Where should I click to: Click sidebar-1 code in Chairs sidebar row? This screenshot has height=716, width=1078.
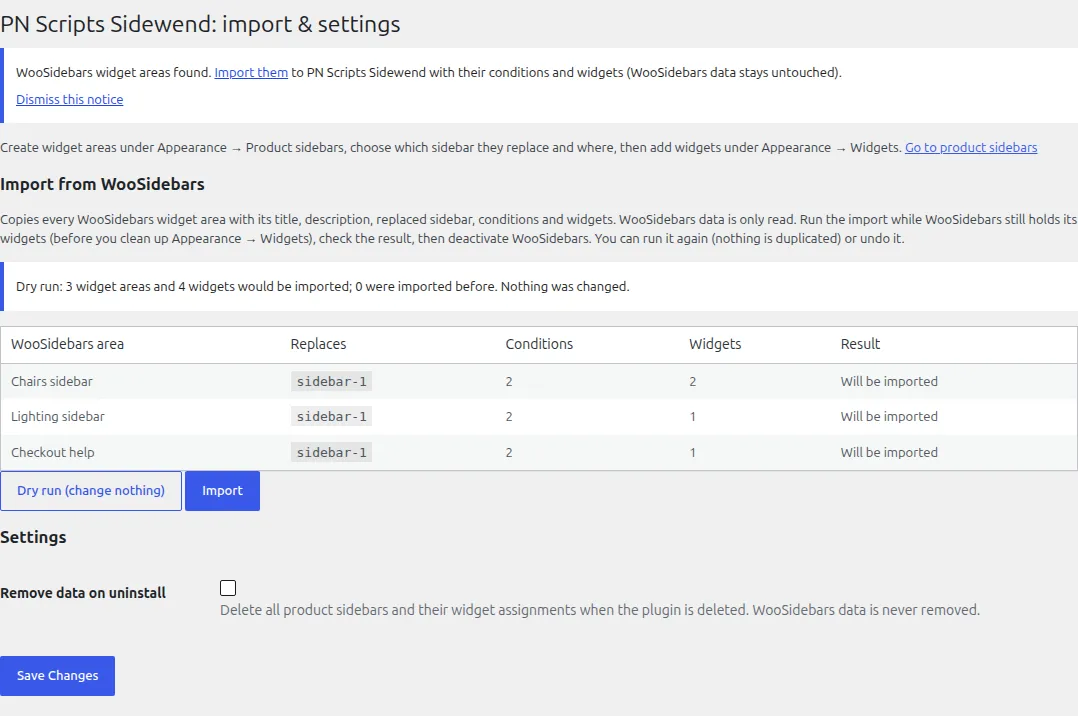pos(331,381)
